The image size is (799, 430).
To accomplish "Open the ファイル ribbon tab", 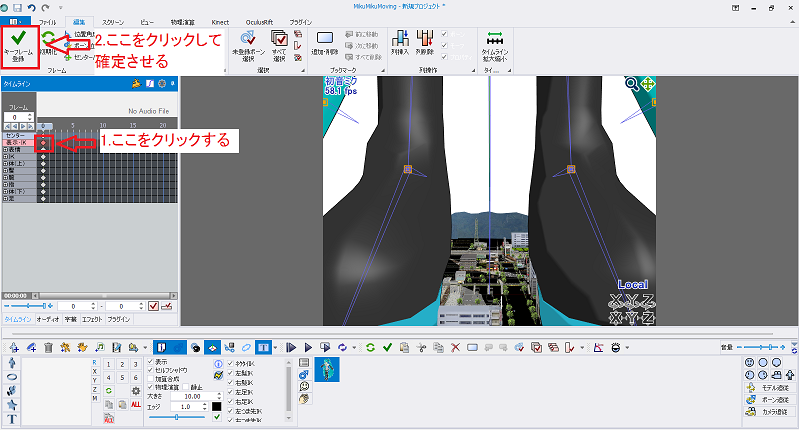I will pyautogui.click(x=47, y=22).
